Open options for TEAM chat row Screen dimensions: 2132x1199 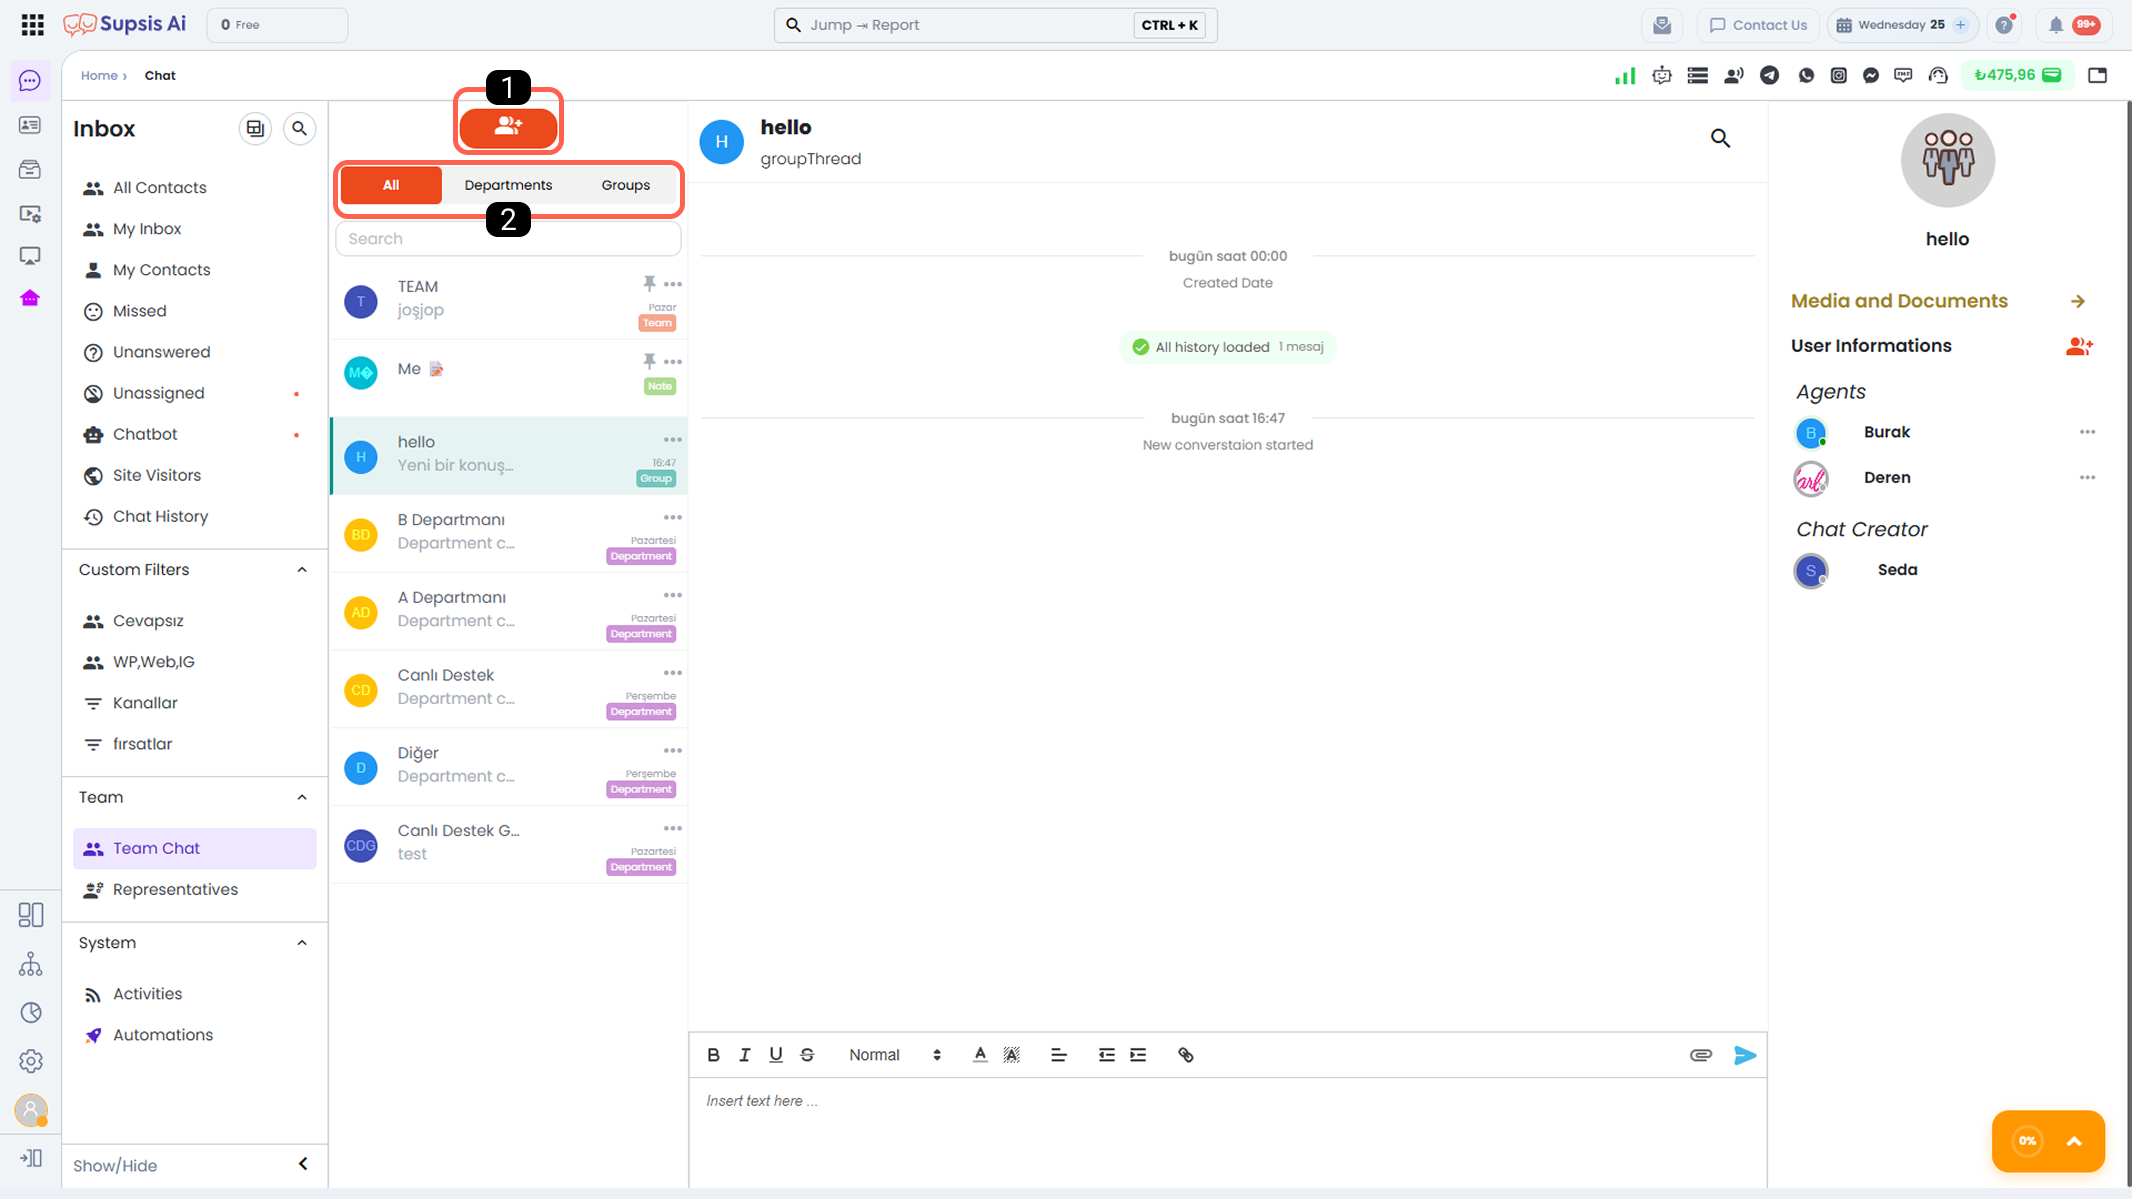(673, 284)
